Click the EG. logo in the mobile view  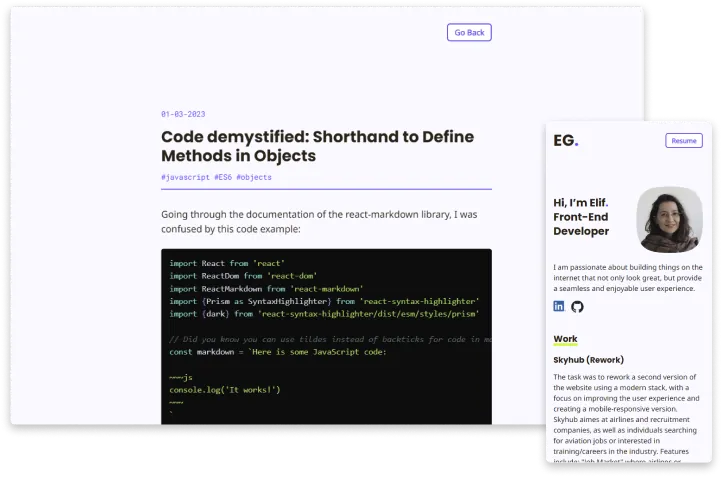click(566, 140)
